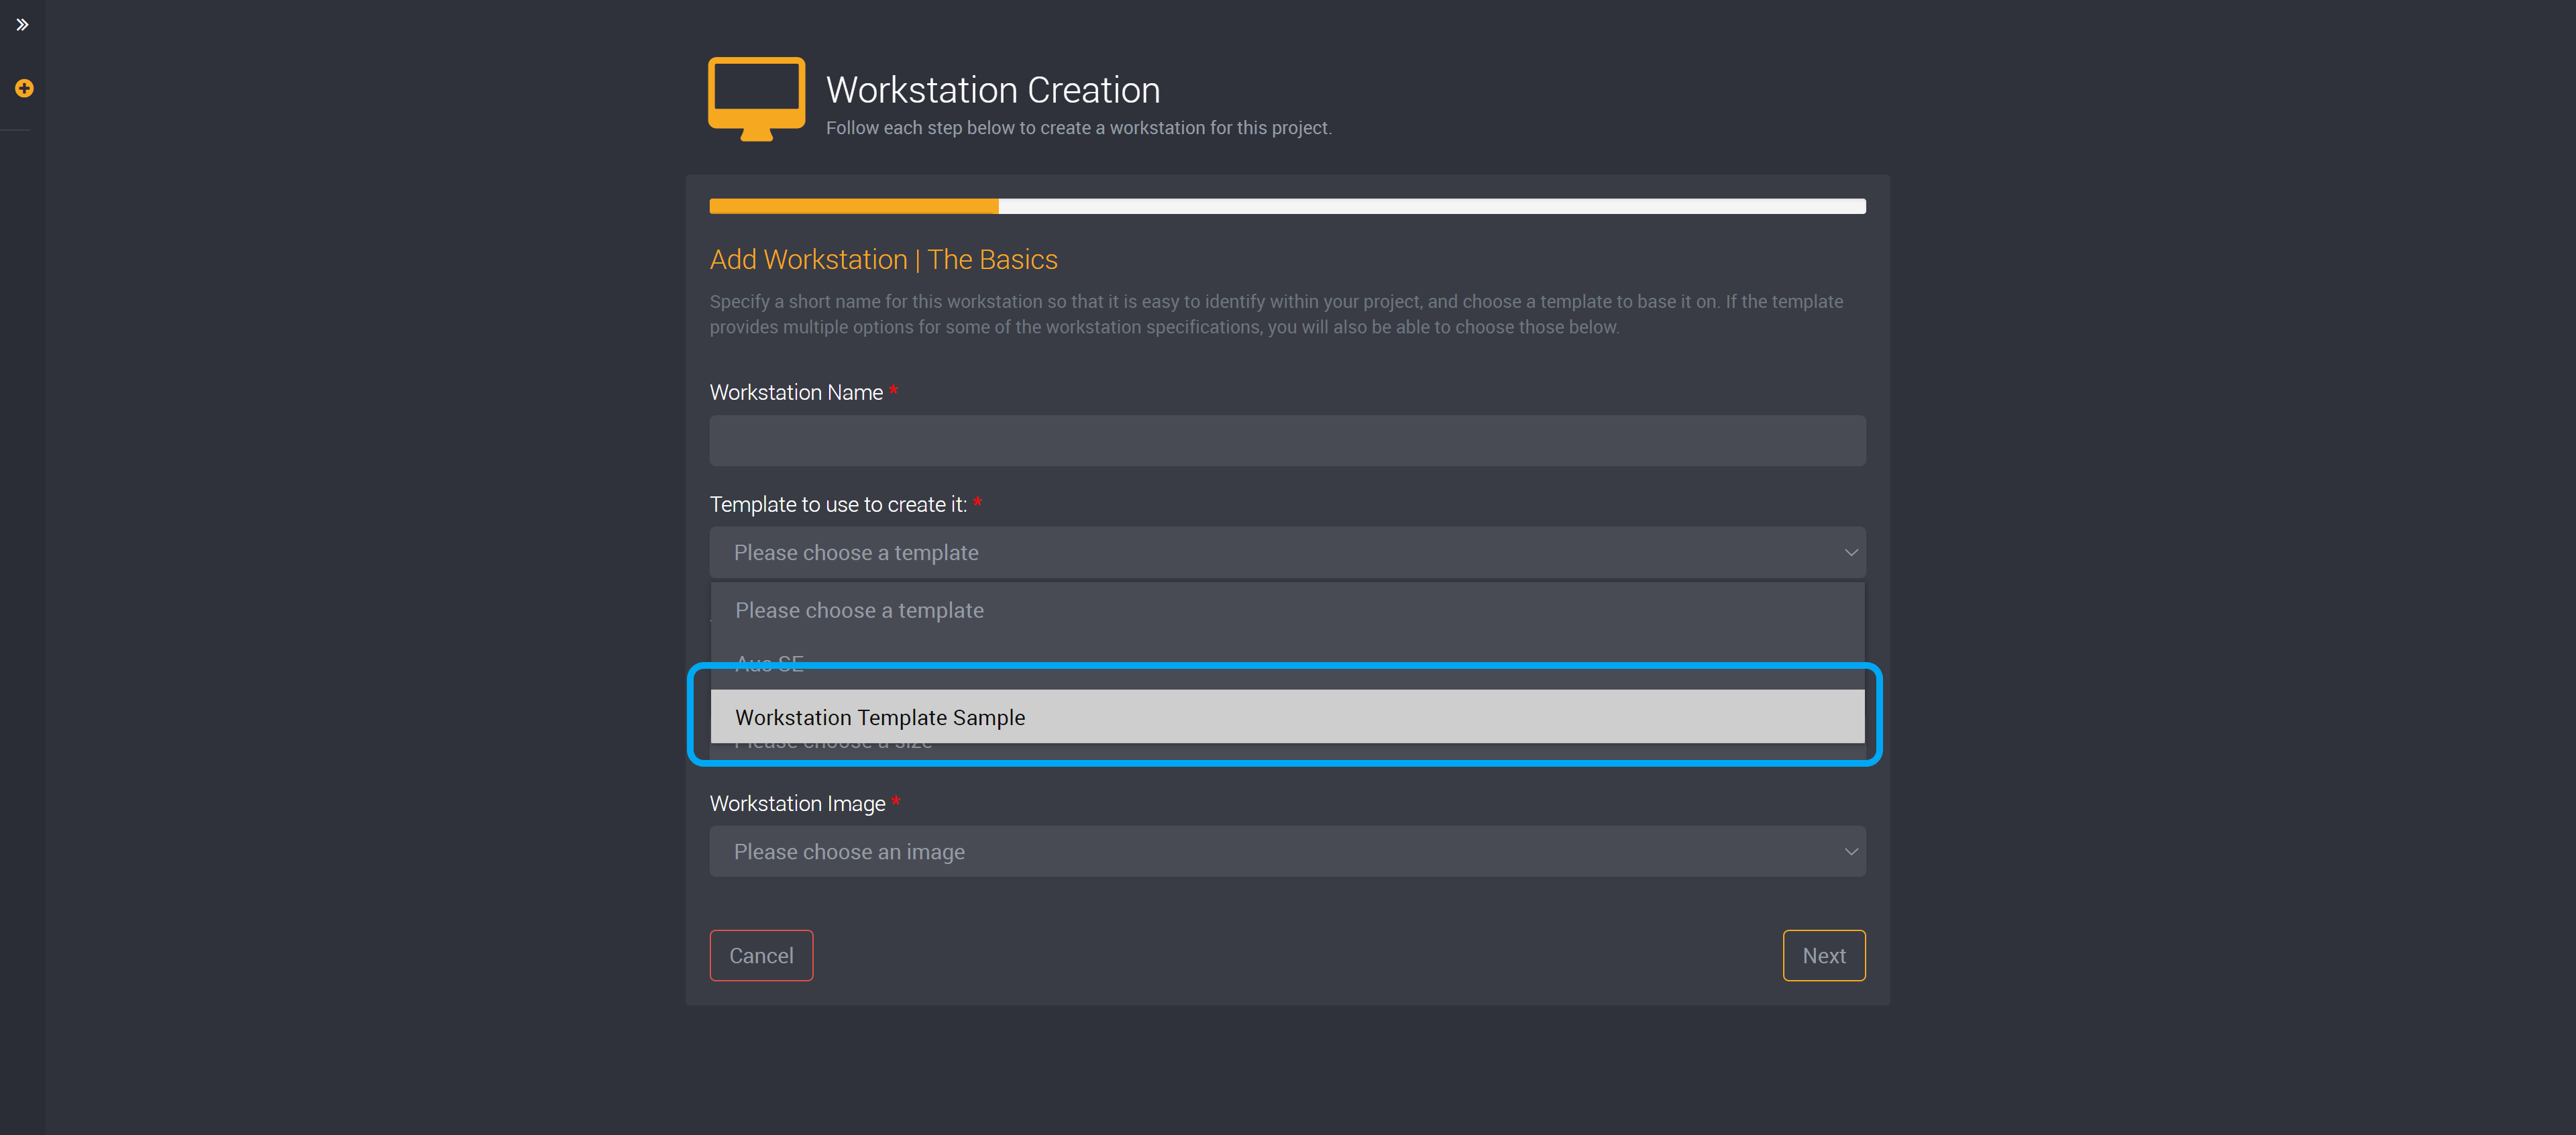Click the Workstation Creation heading
2576x1135 pixels.
[x=992, y=90]
